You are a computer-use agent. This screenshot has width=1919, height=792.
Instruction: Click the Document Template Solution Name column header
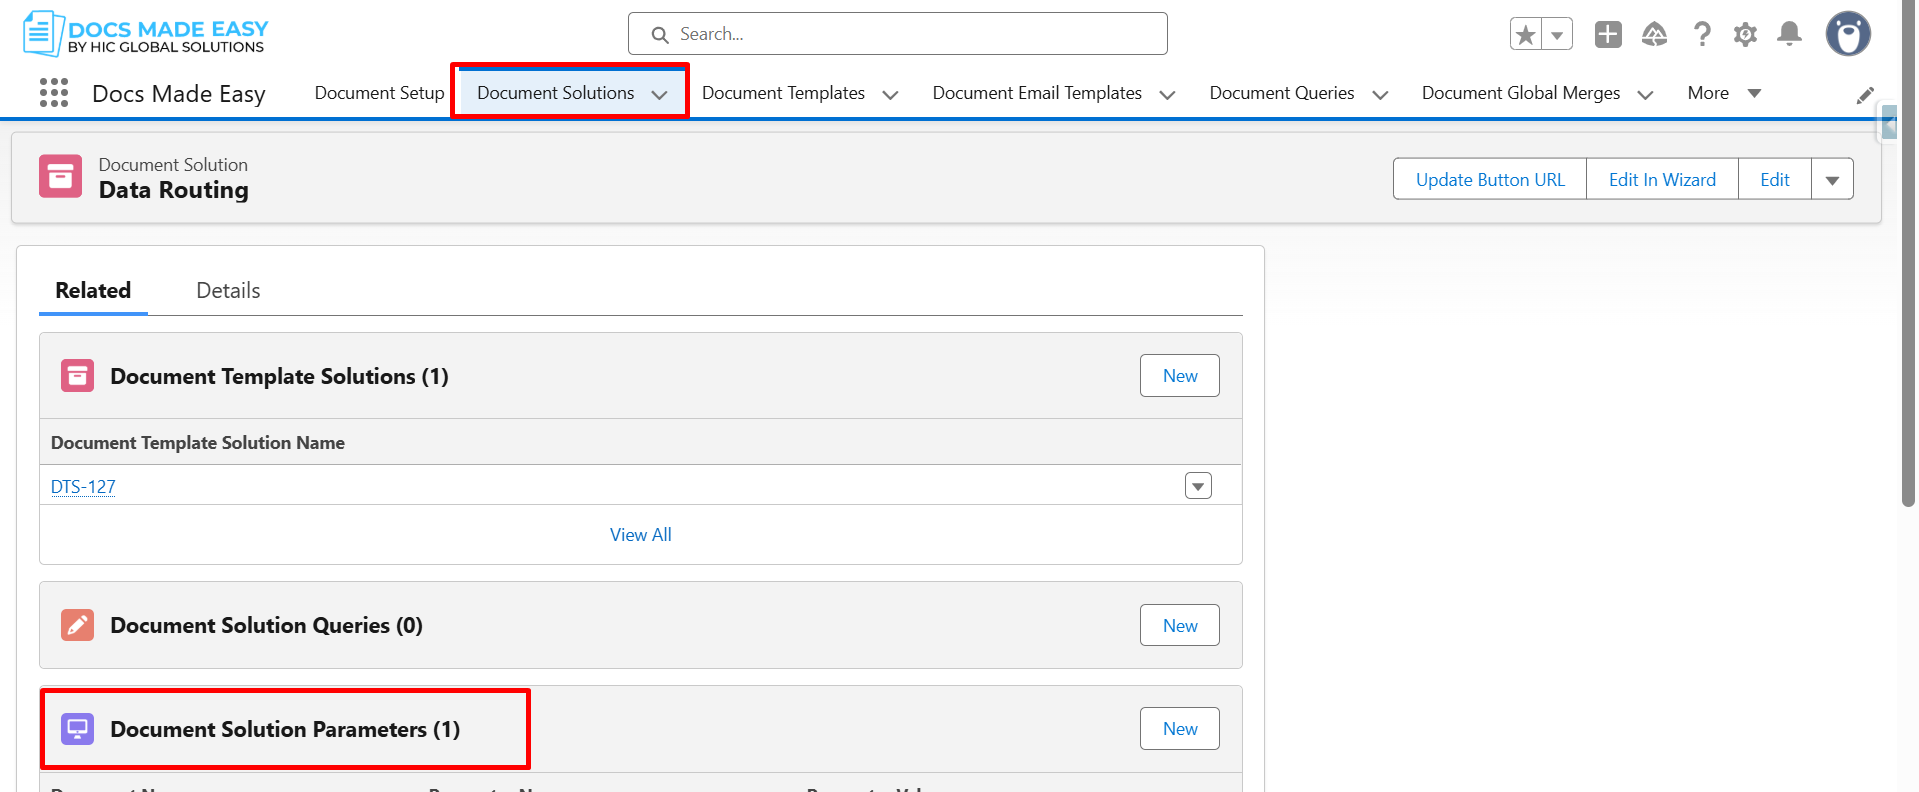(198, 443)
